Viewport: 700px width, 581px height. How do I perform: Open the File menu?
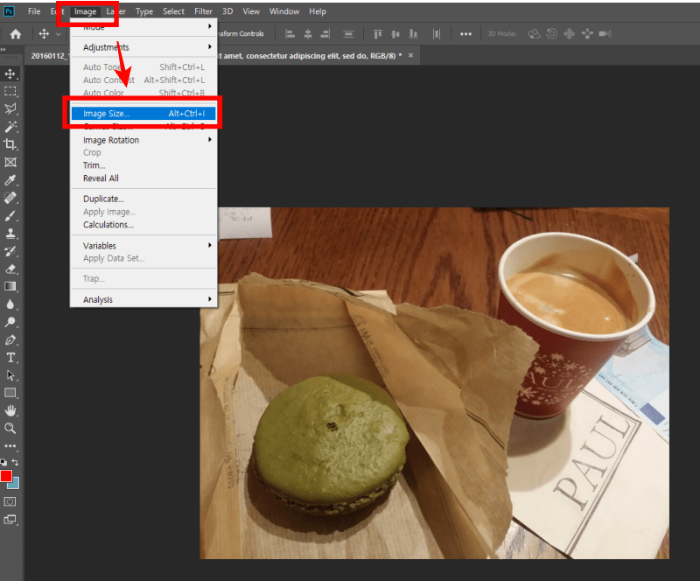[34, 12]
